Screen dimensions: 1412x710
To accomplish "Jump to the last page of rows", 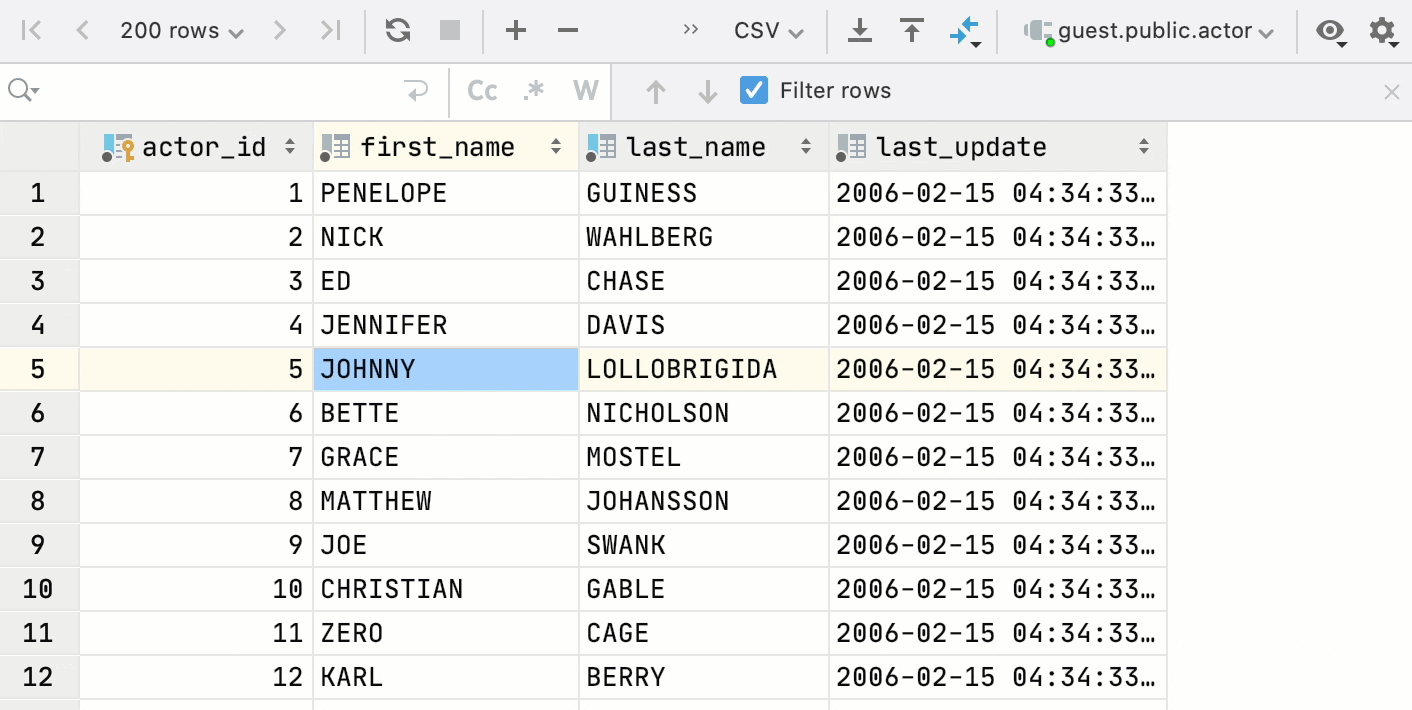I will pos(331,30).
